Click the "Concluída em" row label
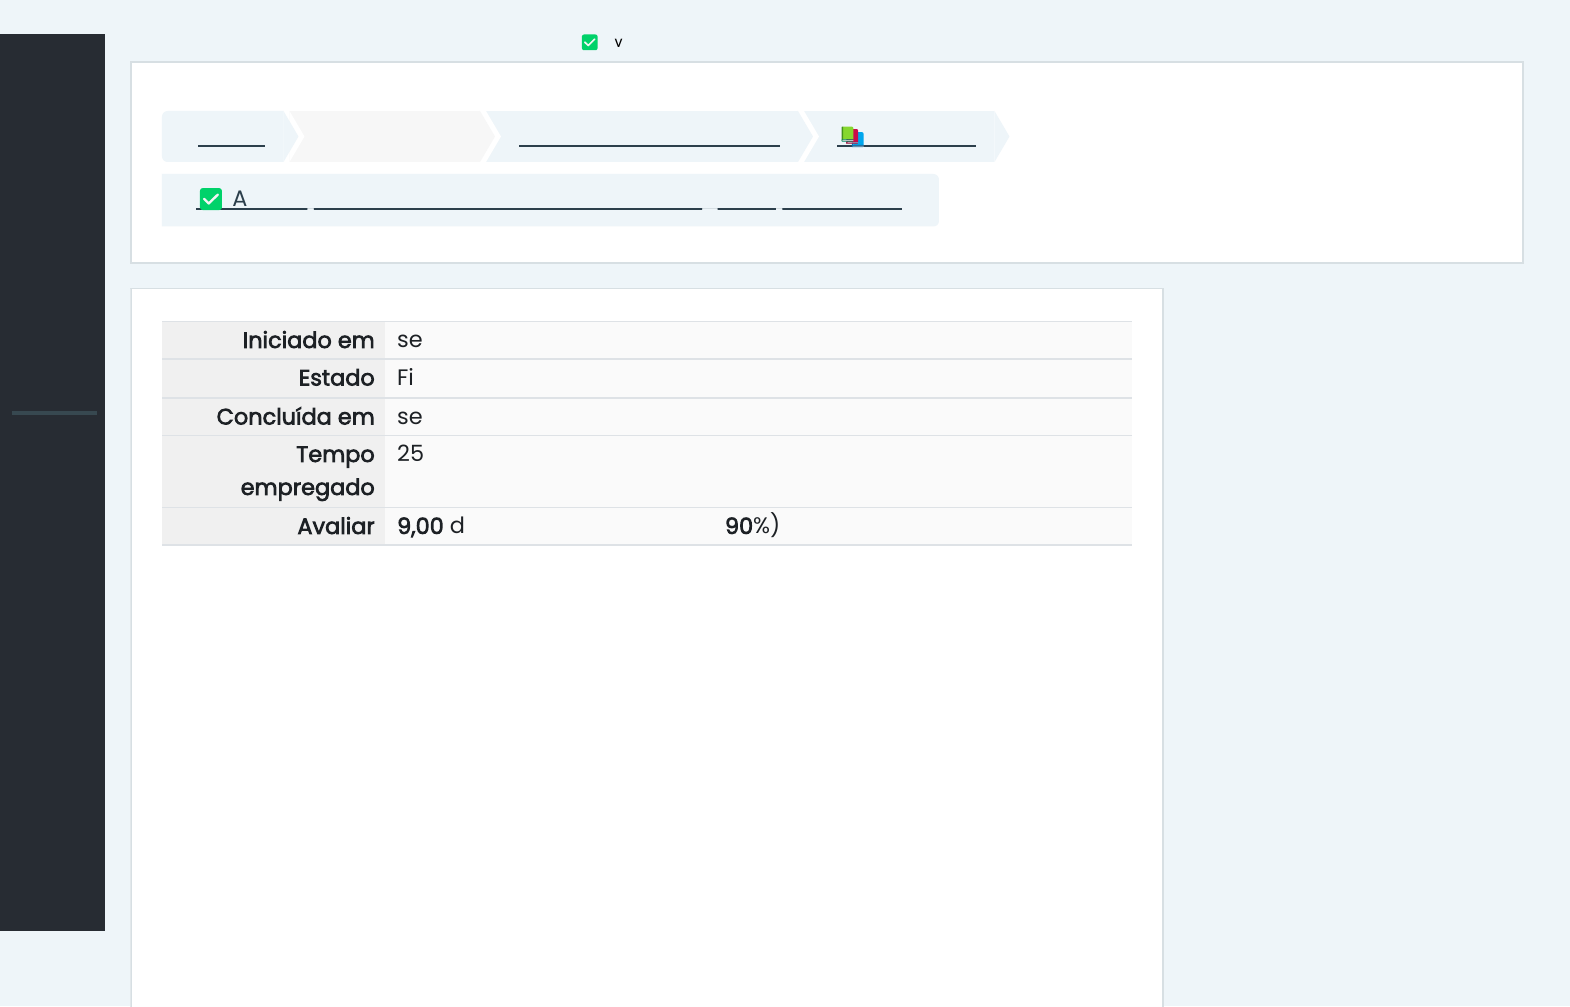Screen dimensions: 1570x1007 tap(295, 417)
